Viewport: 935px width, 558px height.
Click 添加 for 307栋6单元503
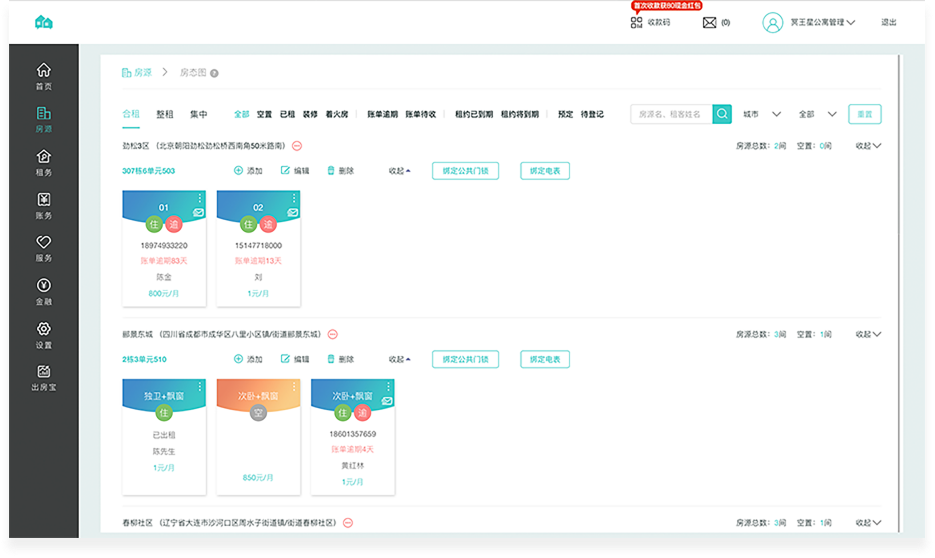pyautogui.click(x=248, y=170)
